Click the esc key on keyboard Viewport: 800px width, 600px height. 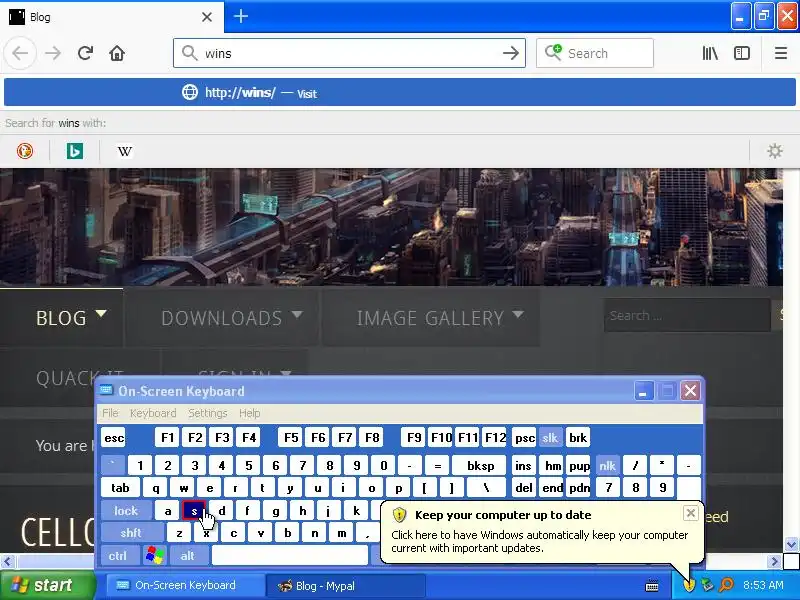[x=113, y=438]
